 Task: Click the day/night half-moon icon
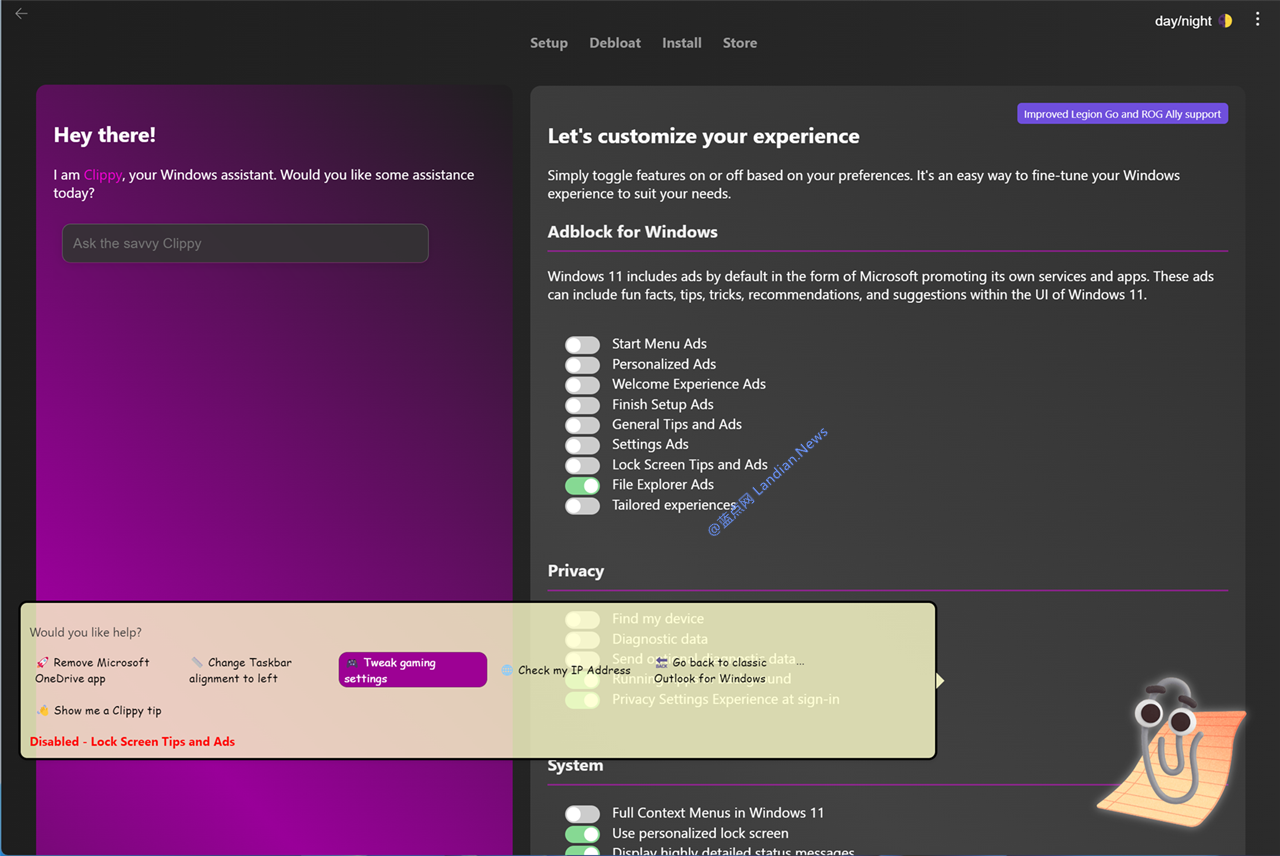tap(1225, 21)
